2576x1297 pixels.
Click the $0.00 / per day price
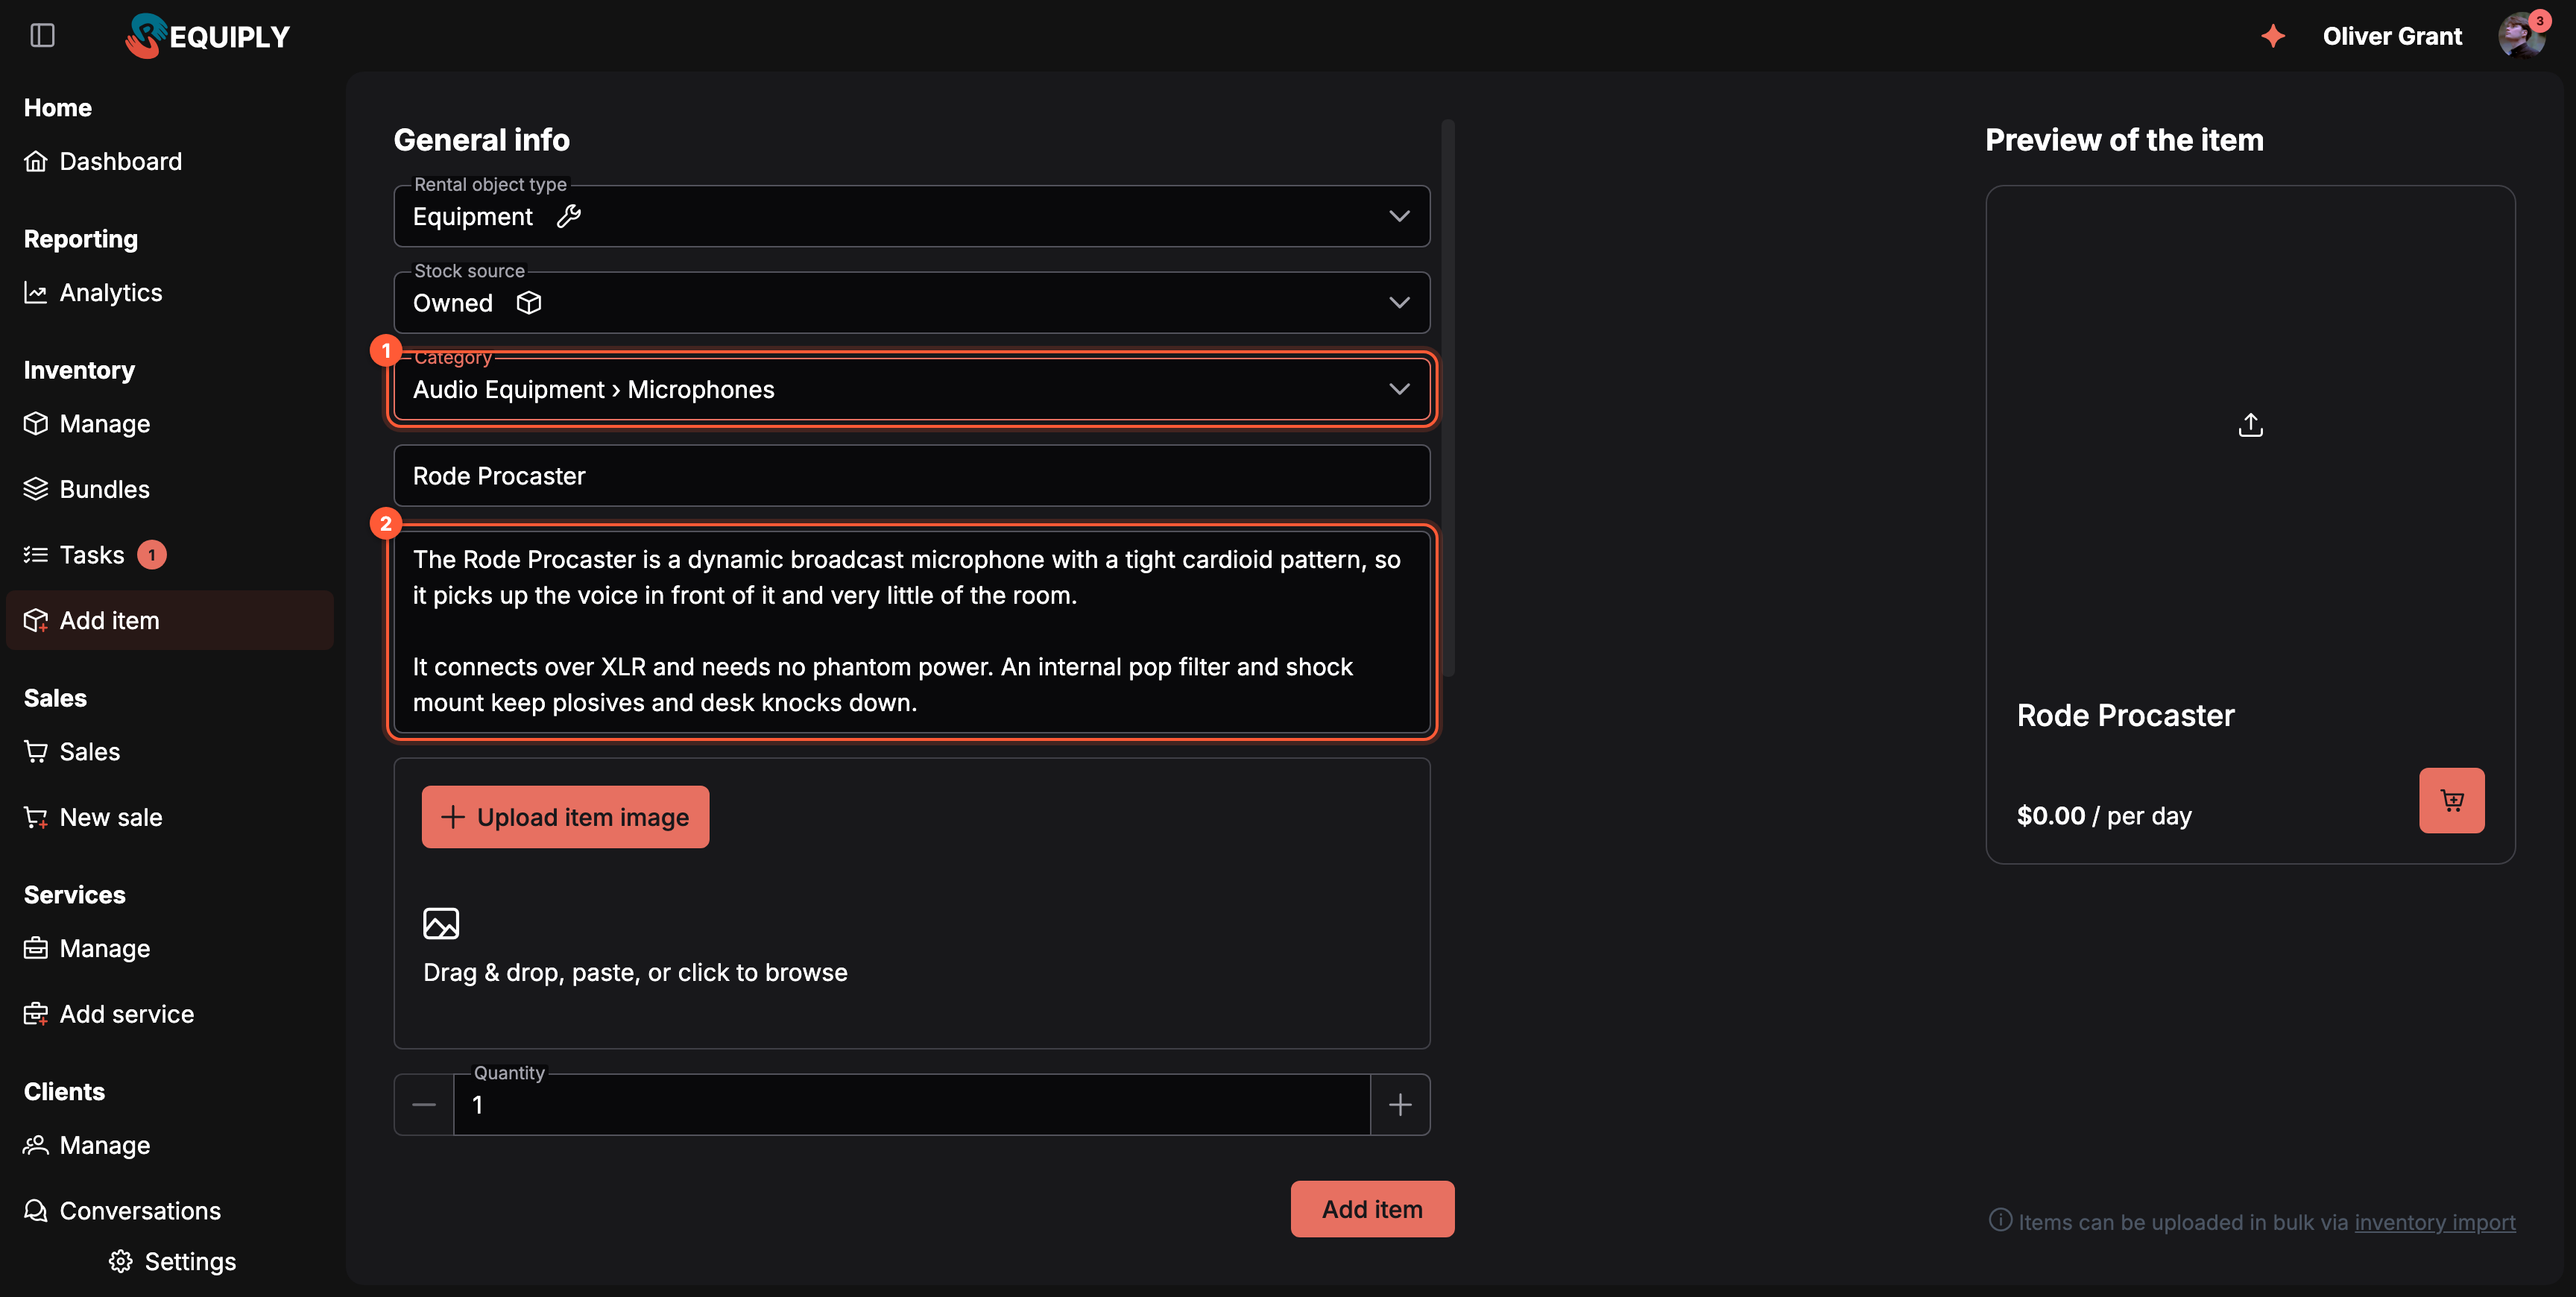coord(2104,816)
